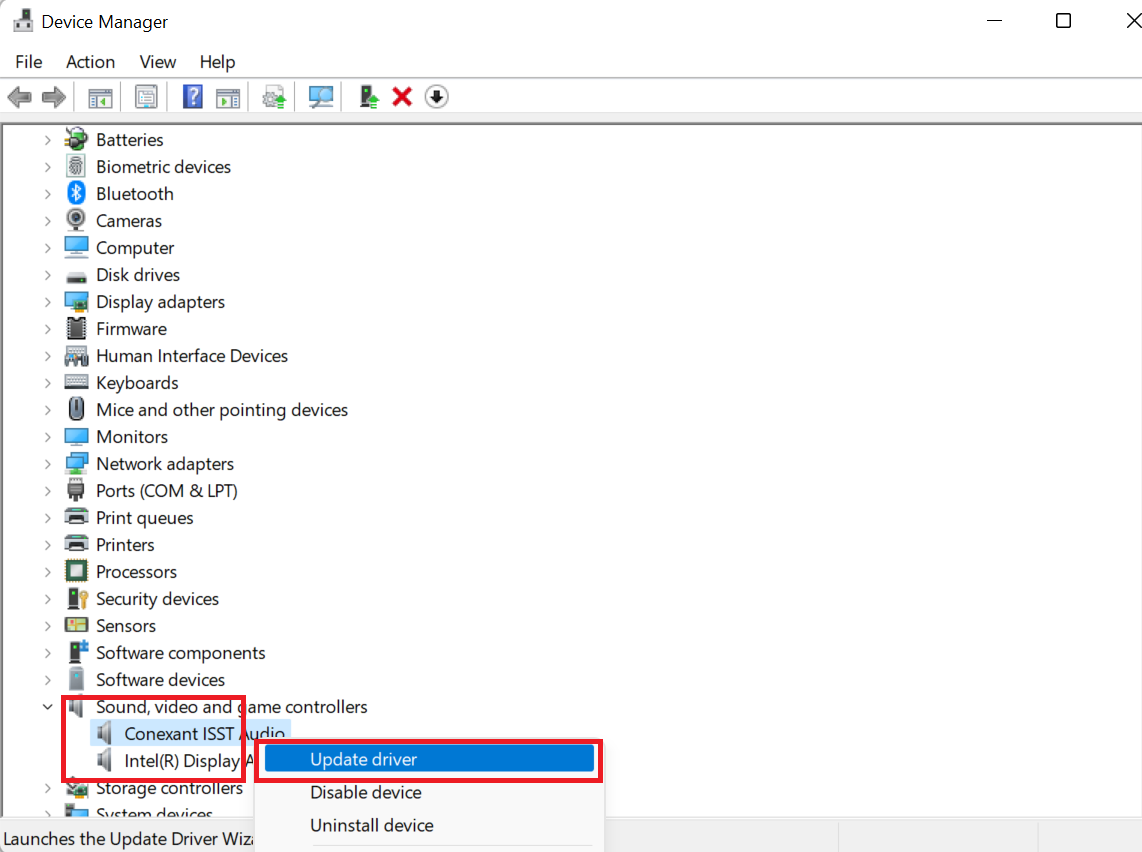
Task: Click the Firmware chip icon
Action: pyautogui.click(x=76, y=328)
